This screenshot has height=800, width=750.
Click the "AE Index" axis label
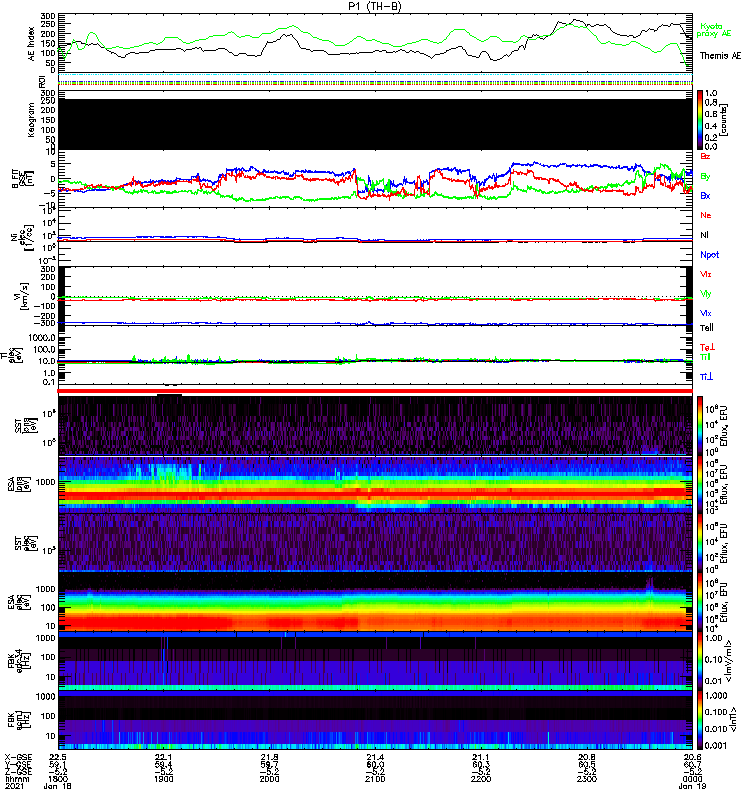point(32,43)
